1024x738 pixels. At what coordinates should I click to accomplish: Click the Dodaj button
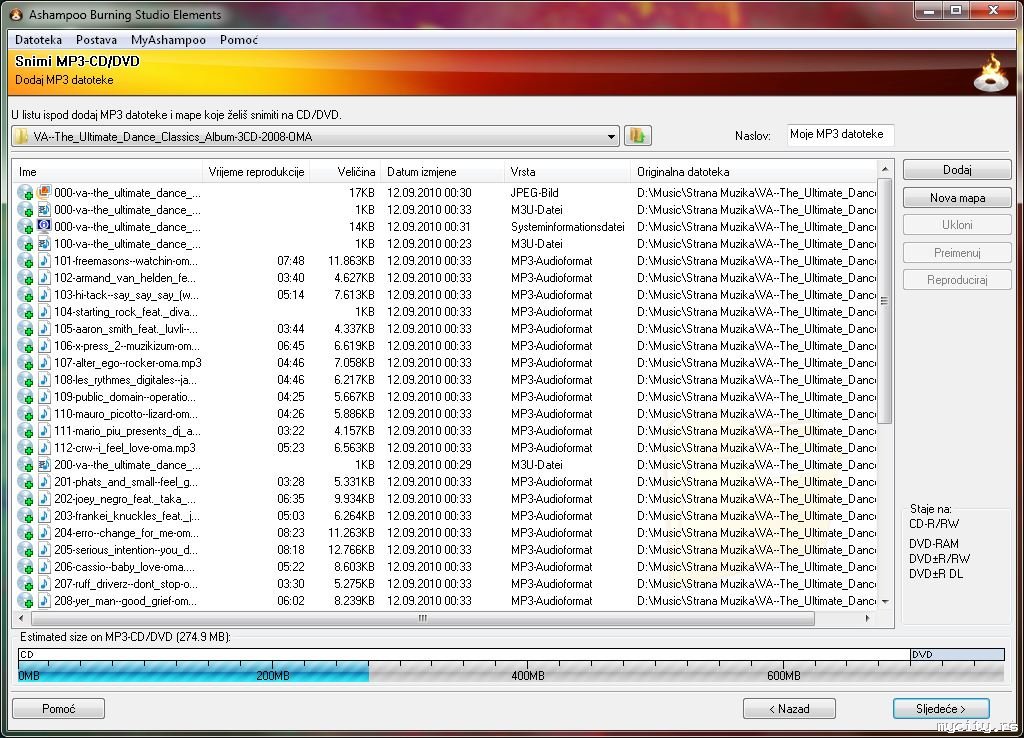coord(957,170)
